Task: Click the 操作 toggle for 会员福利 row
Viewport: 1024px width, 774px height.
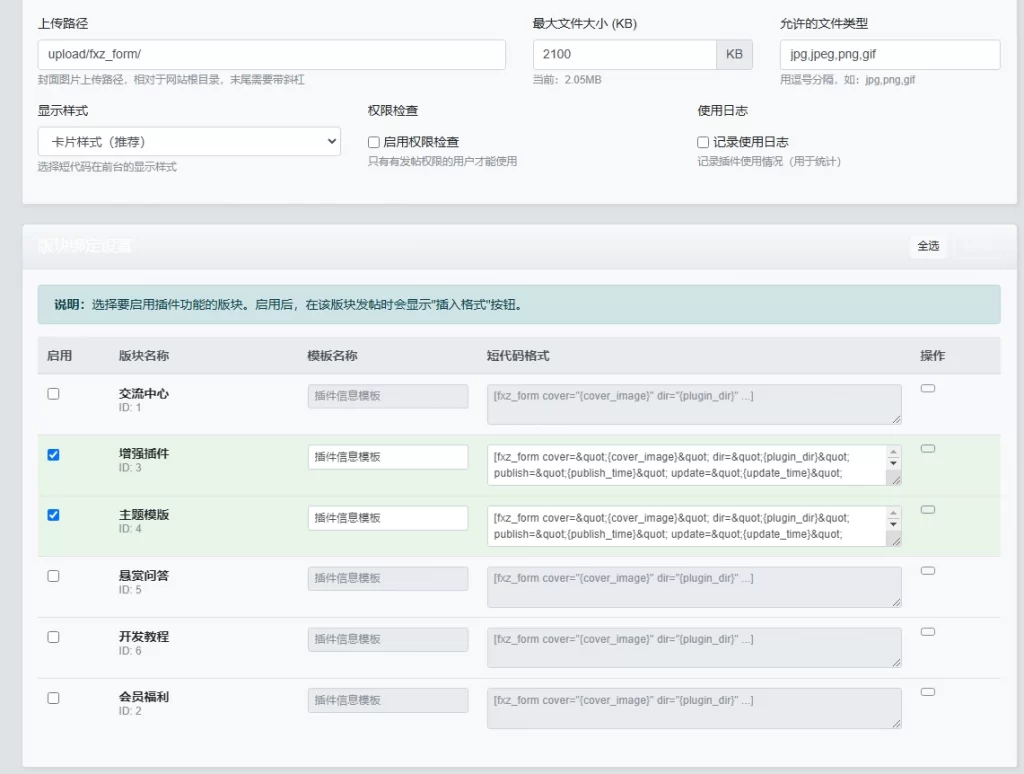Action: (929, 691)
